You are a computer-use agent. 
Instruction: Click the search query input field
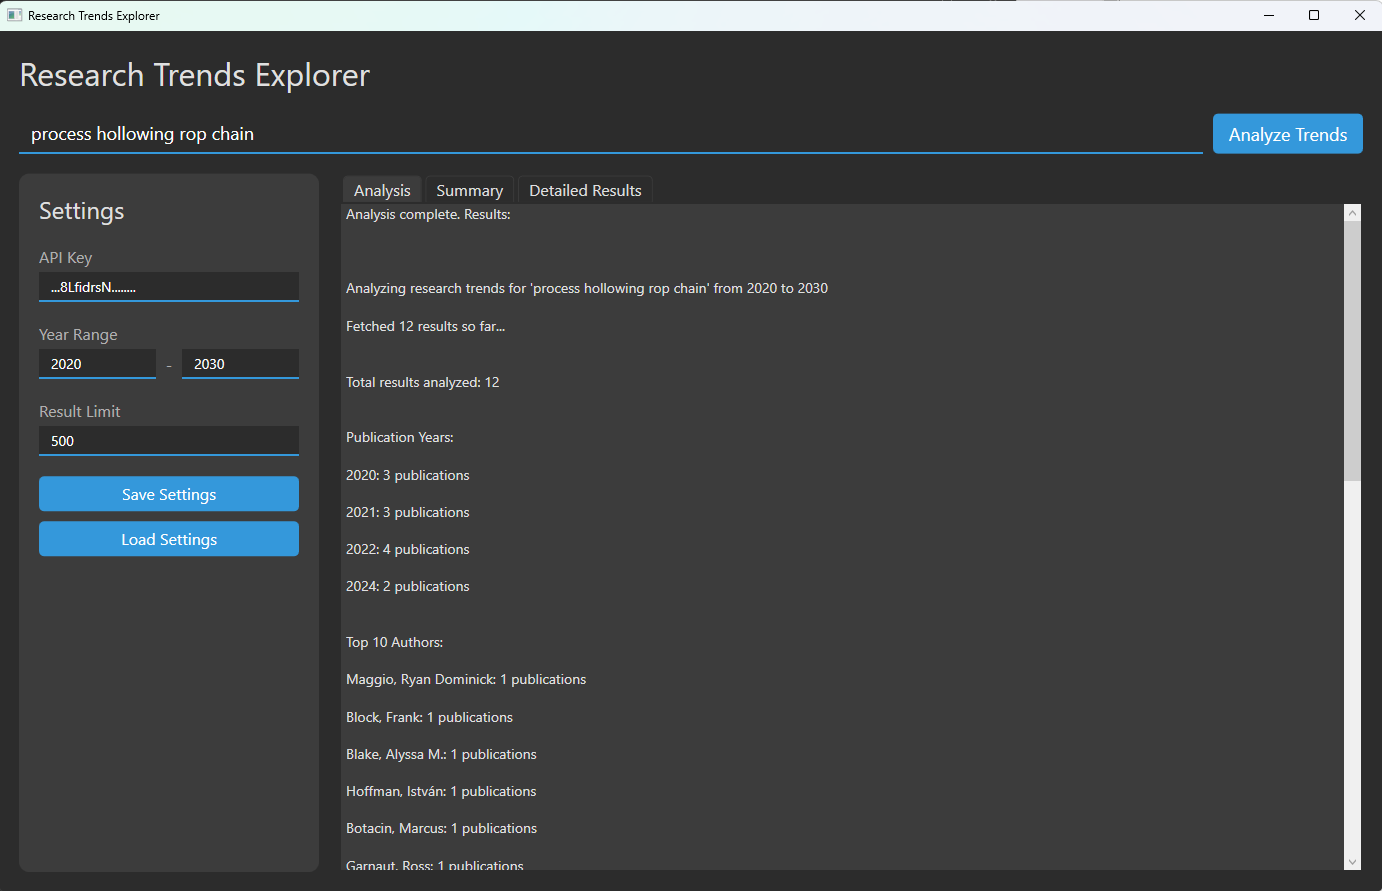pyautogui.click(x=610, y=134)
